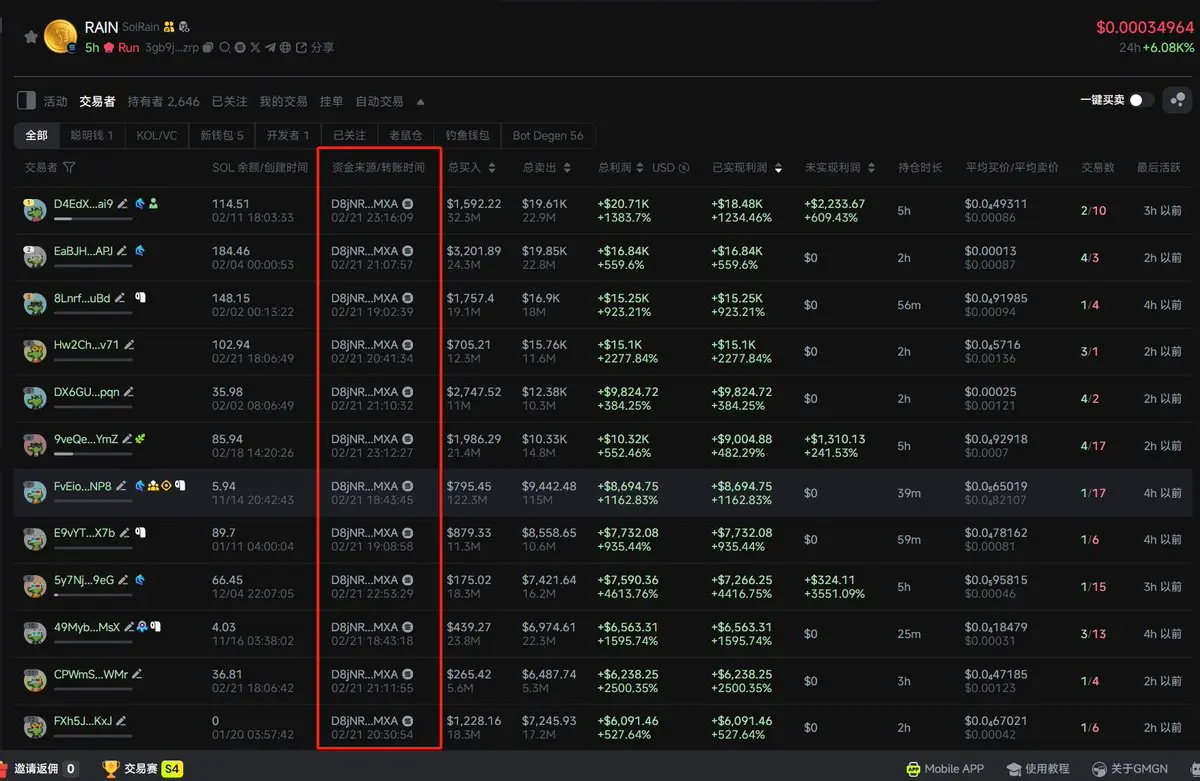This screenshot has height=781, width=1200.
Task: Edit the remark for wallet 9veQe...YmZ
Action: coord(128,439)
